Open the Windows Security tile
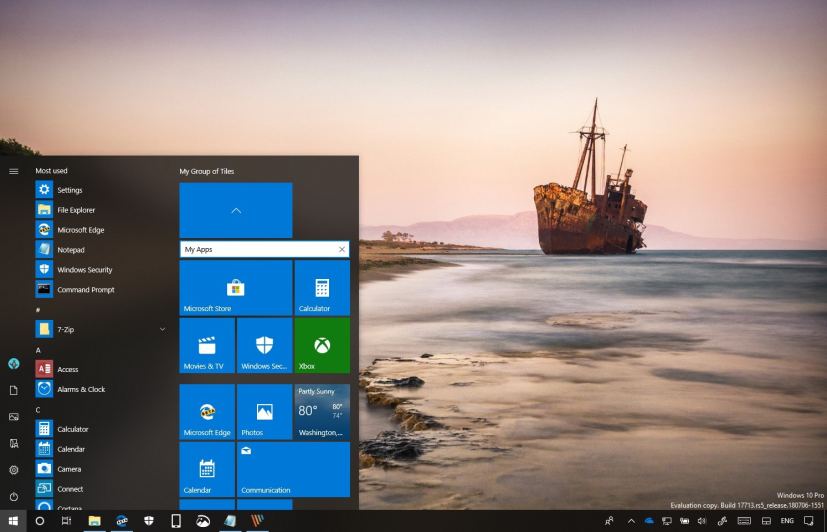This screenshot has height=532, width=827. coord(264,345)
